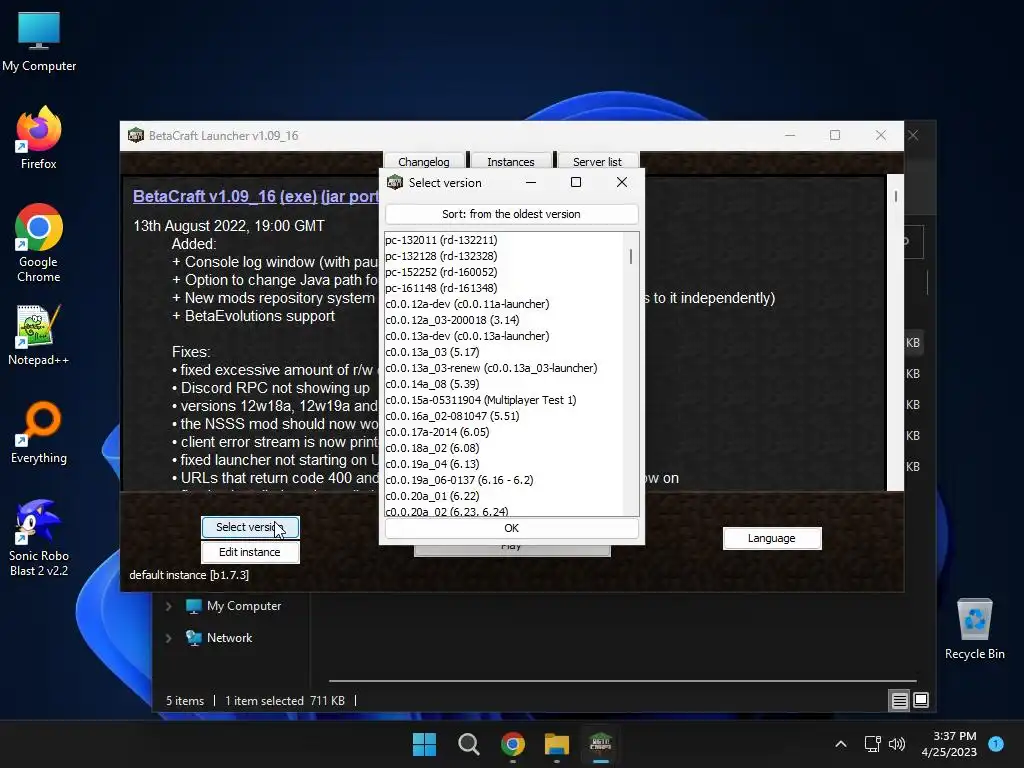Open File Explorer from taskbar
The image size is (1024, 768).
point(556,744)
